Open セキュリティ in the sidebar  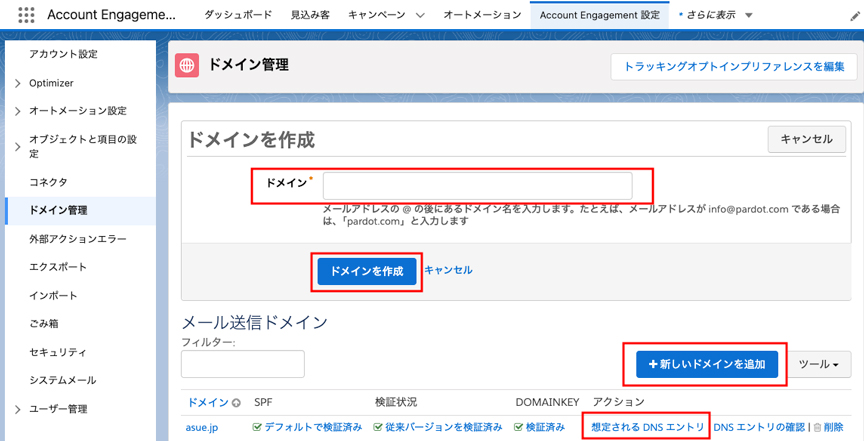[x=58, y=352]
